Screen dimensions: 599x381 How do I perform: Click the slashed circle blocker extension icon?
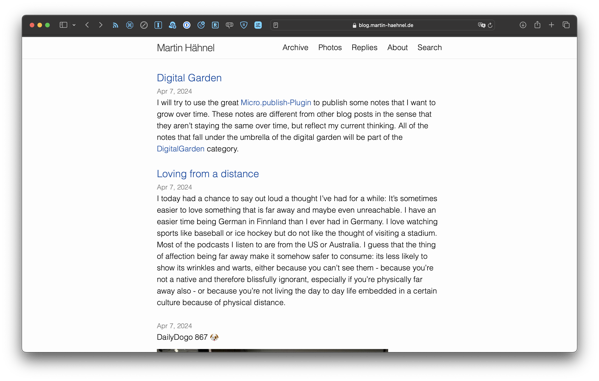point(144,25)
